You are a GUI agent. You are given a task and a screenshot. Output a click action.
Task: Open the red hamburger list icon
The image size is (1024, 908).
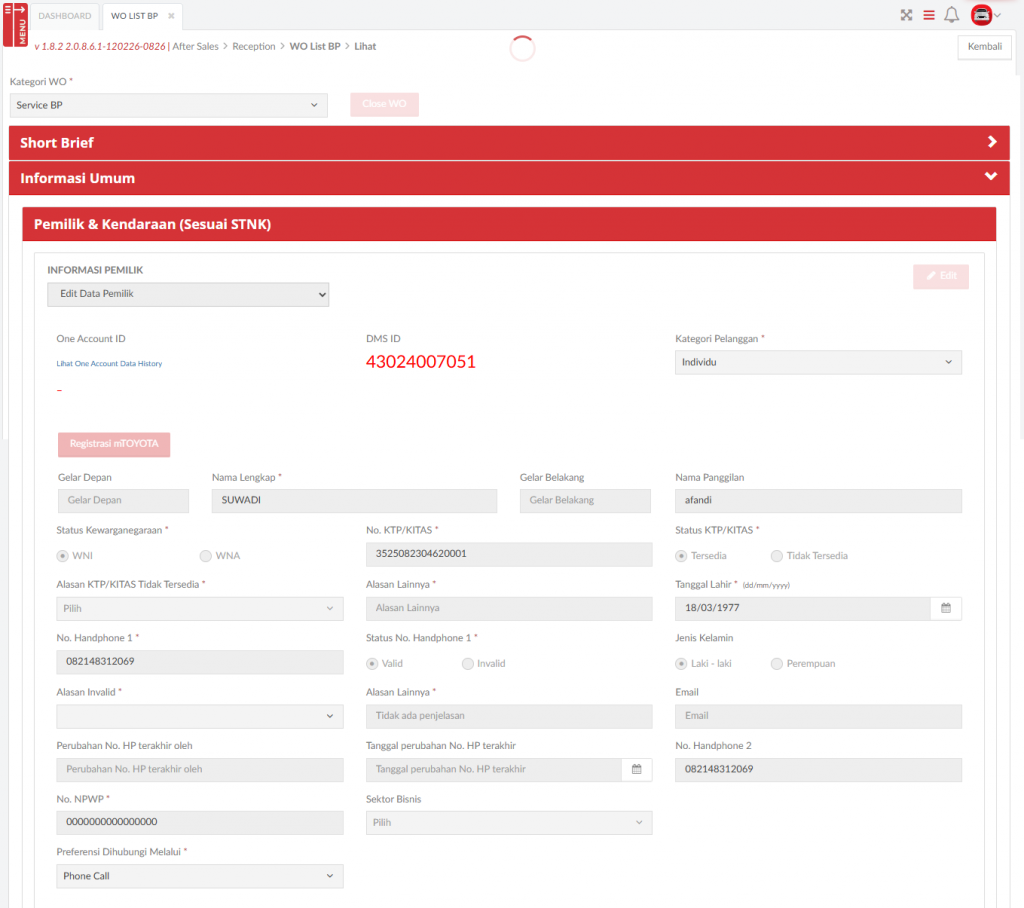929,15
